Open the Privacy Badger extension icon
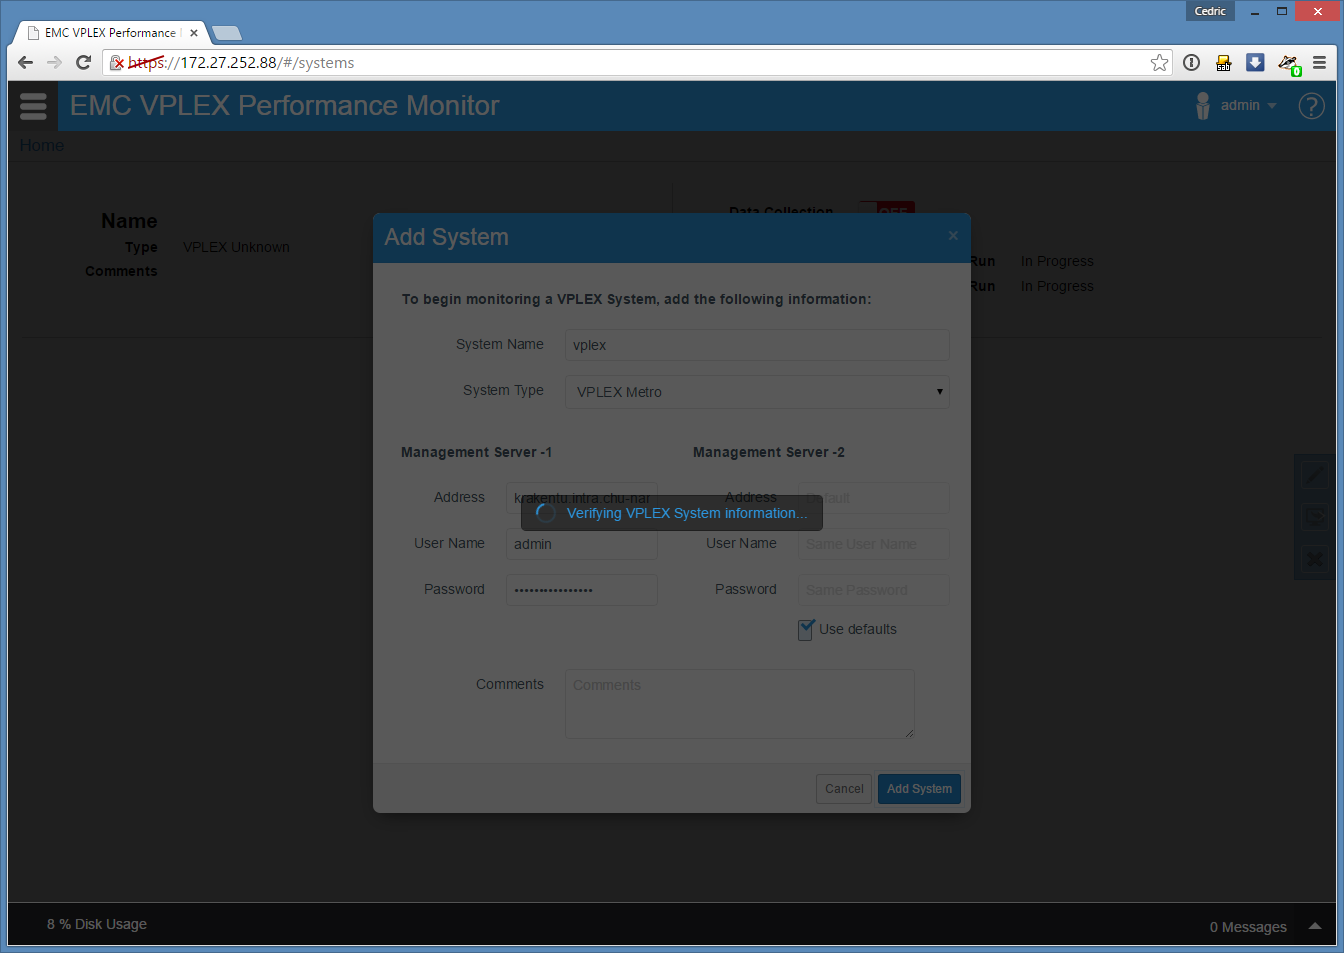Image resolution: width=1344 pixels, height=953 pixels. 1288,64
